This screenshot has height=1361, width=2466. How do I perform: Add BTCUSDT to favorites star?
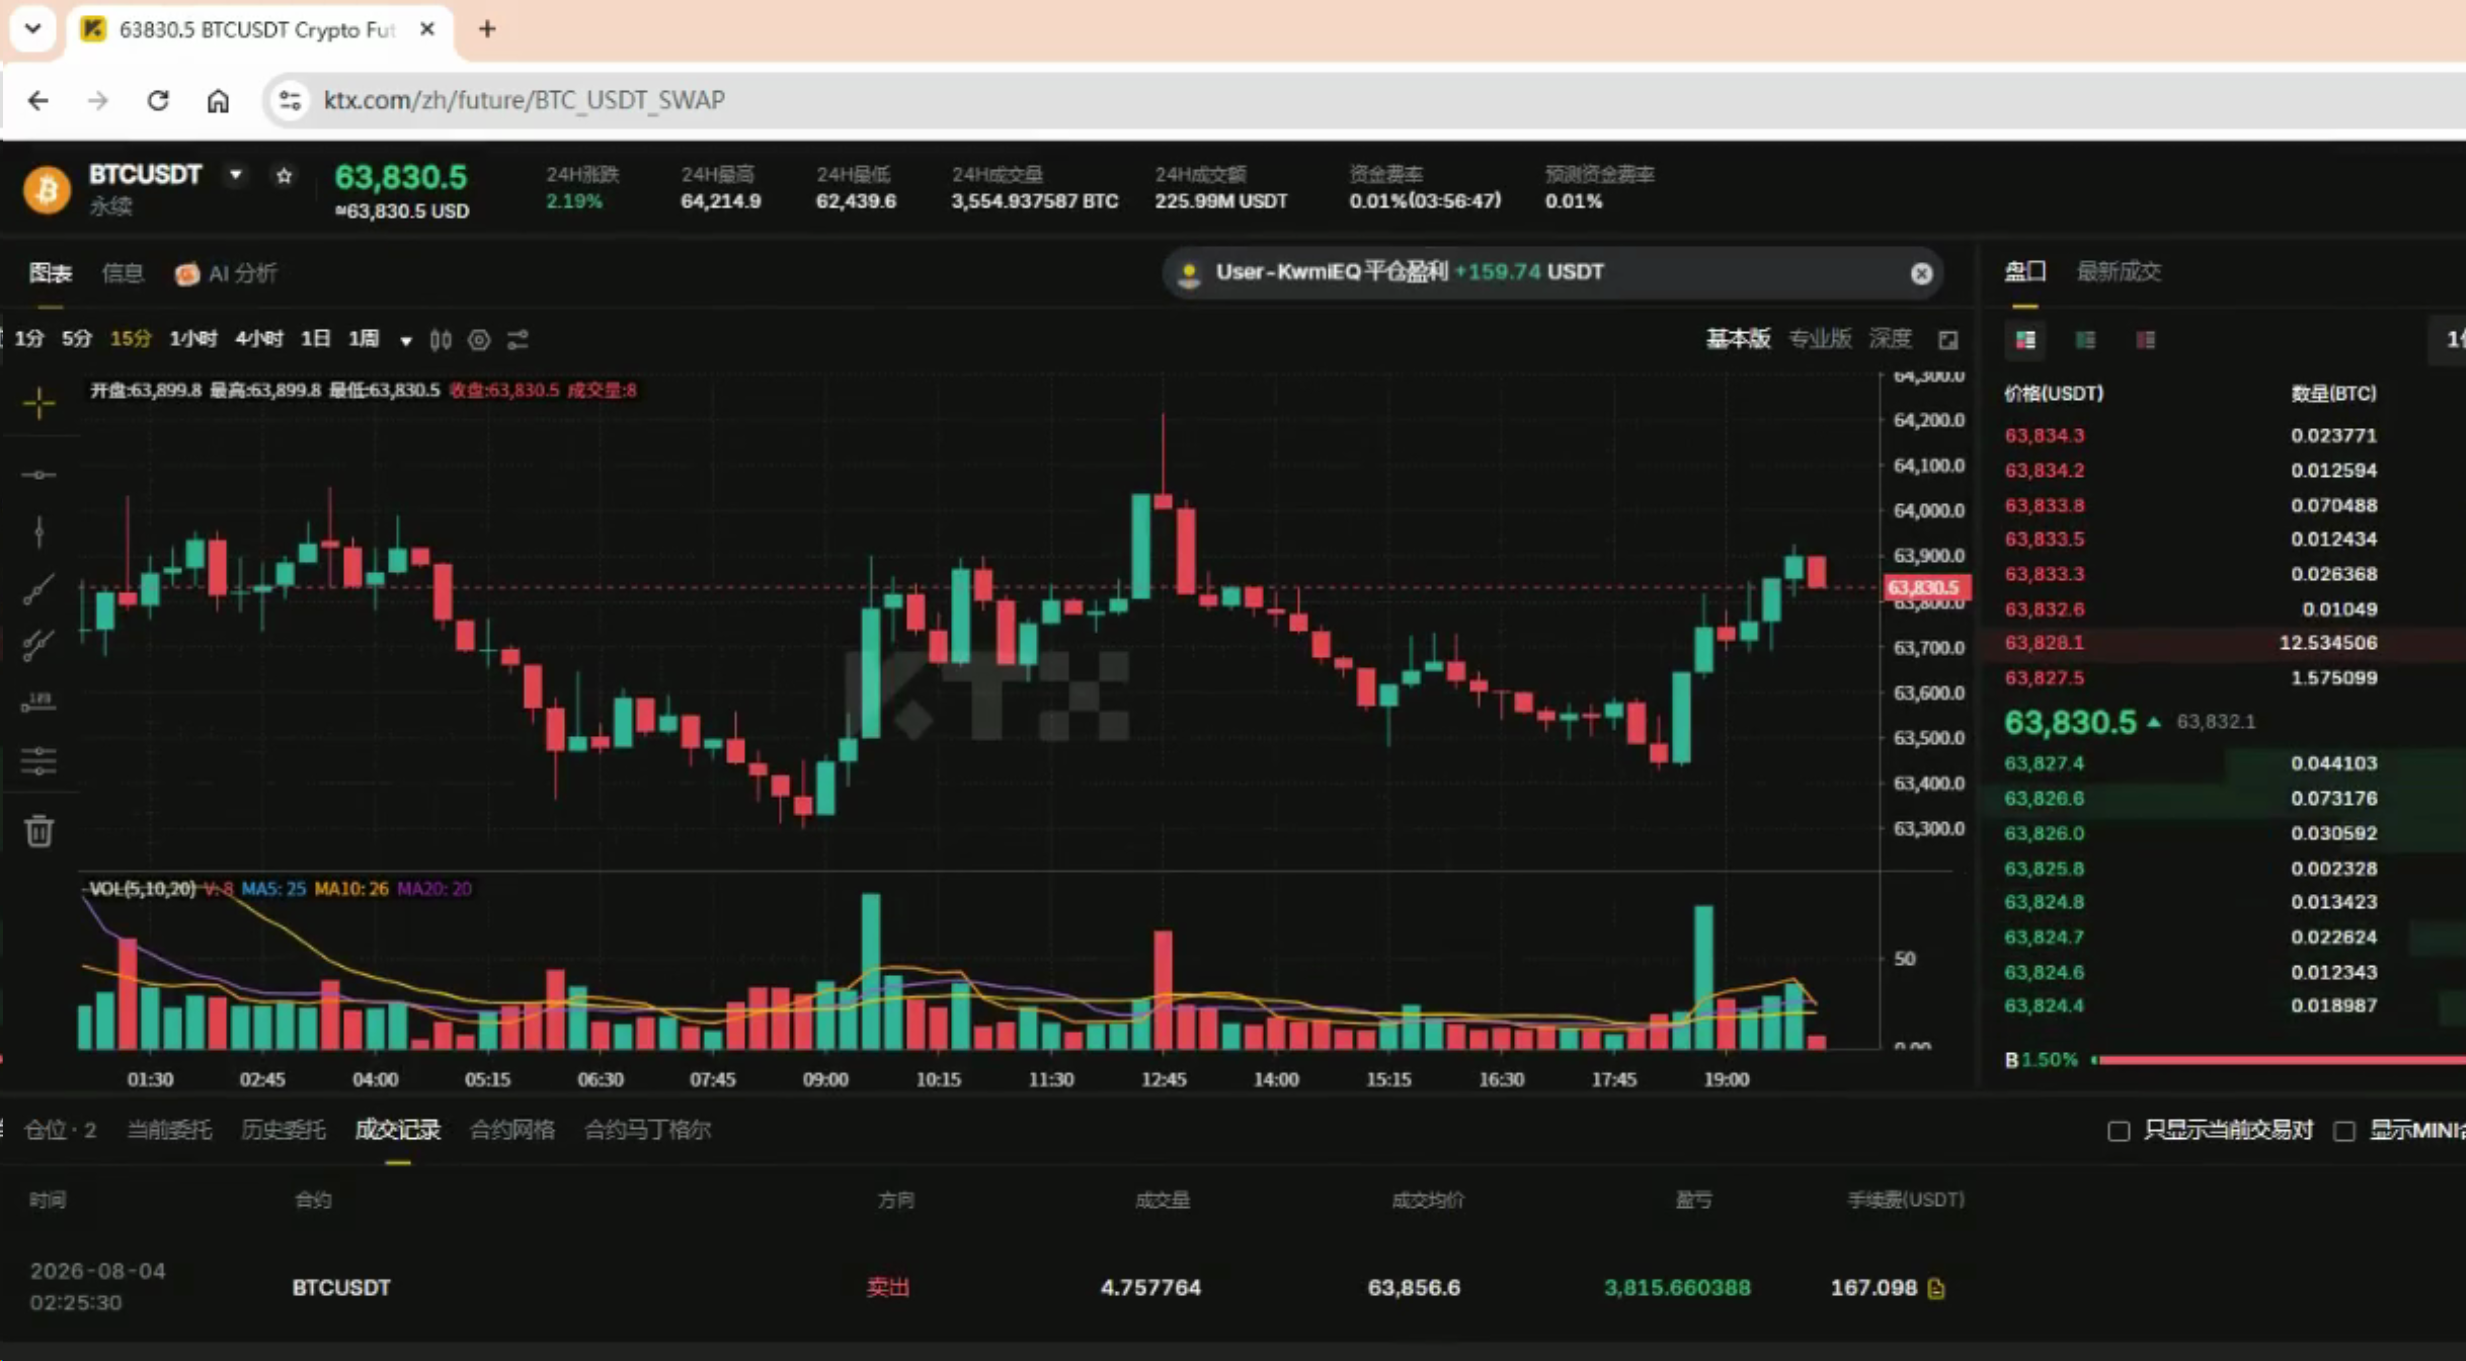284,176
